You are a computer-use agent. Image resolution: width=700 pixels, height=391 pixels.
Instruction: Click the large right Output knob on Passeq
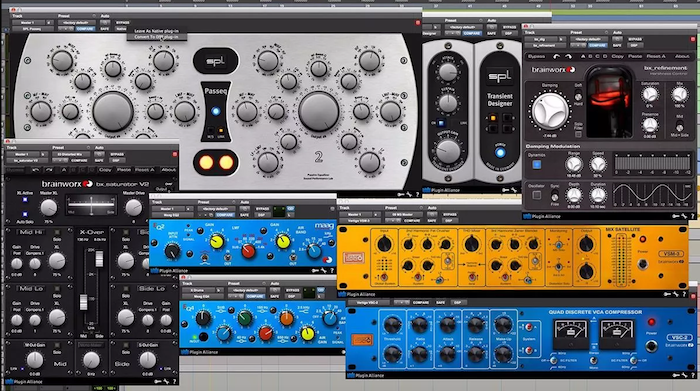[x=319, y=112]
